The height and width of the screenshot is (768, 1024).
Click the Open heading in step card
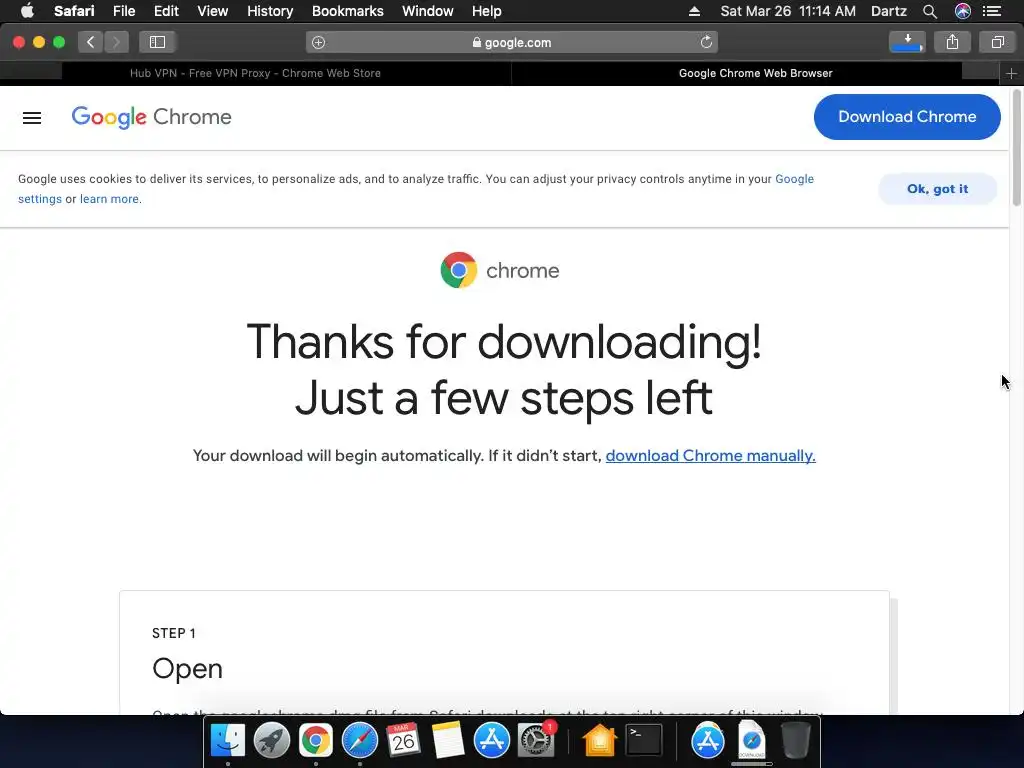(x=187, y=669)
